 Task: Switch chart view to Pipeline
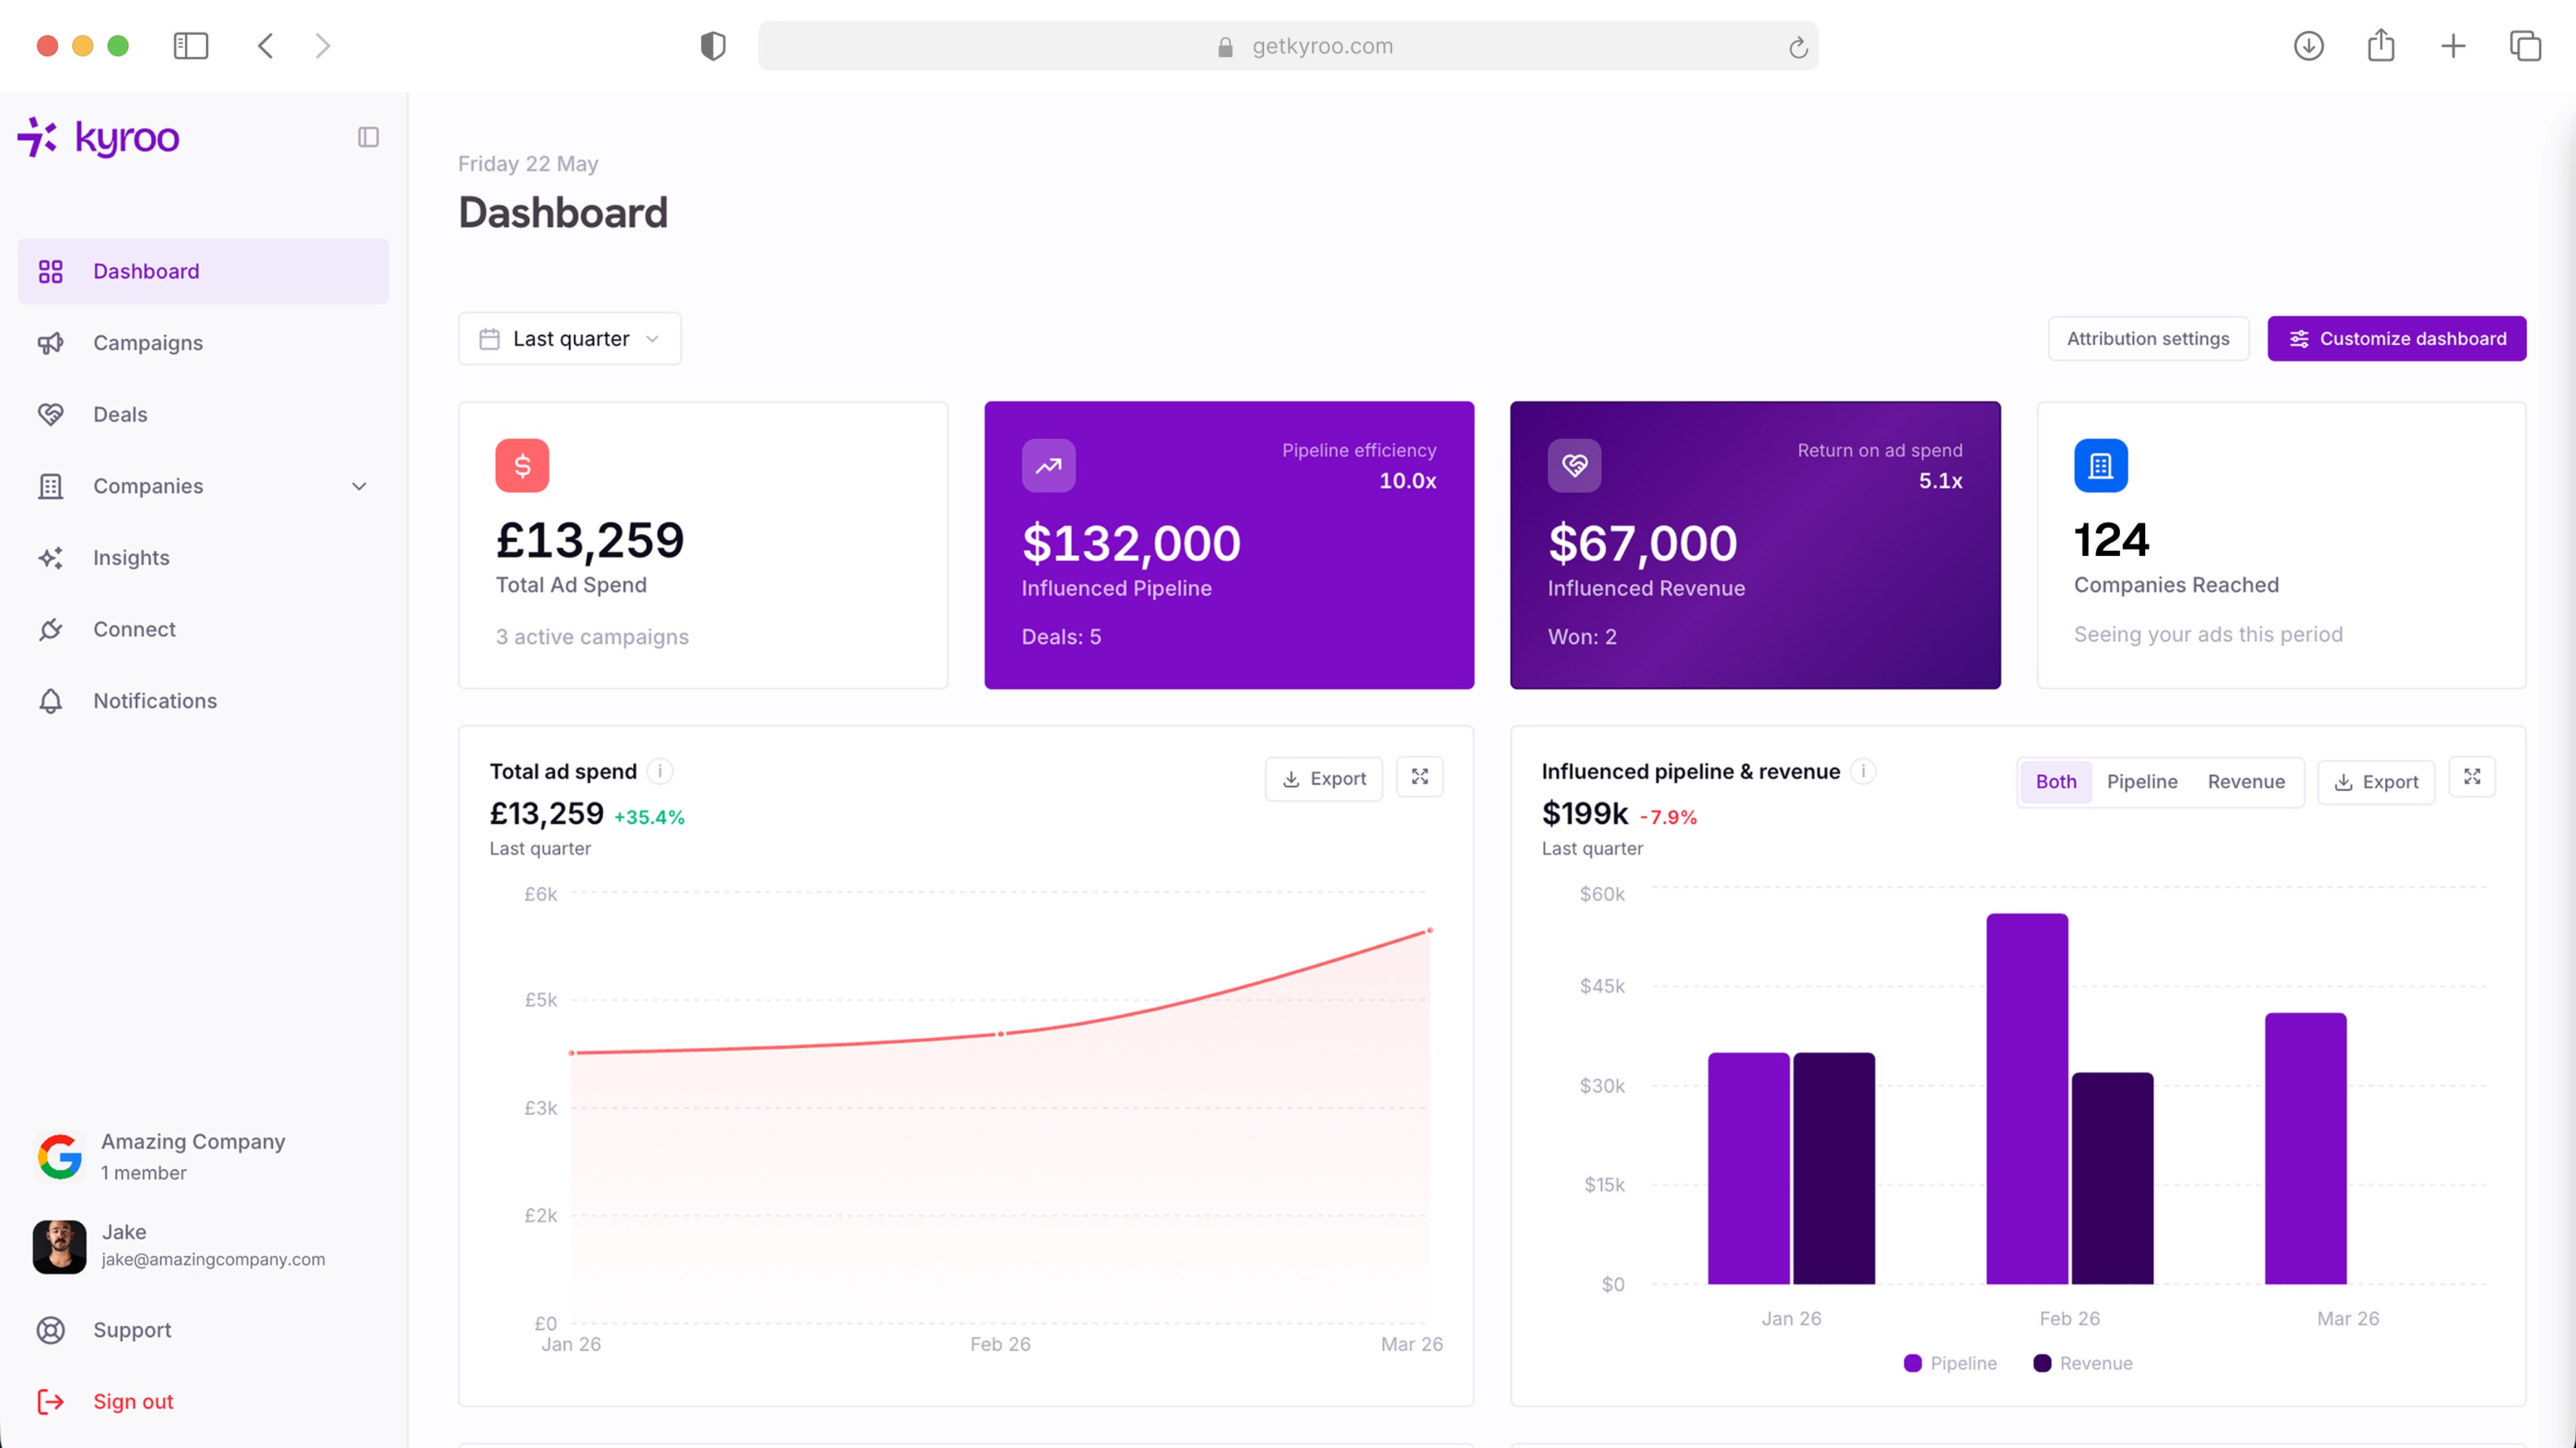coord(2142,781)
